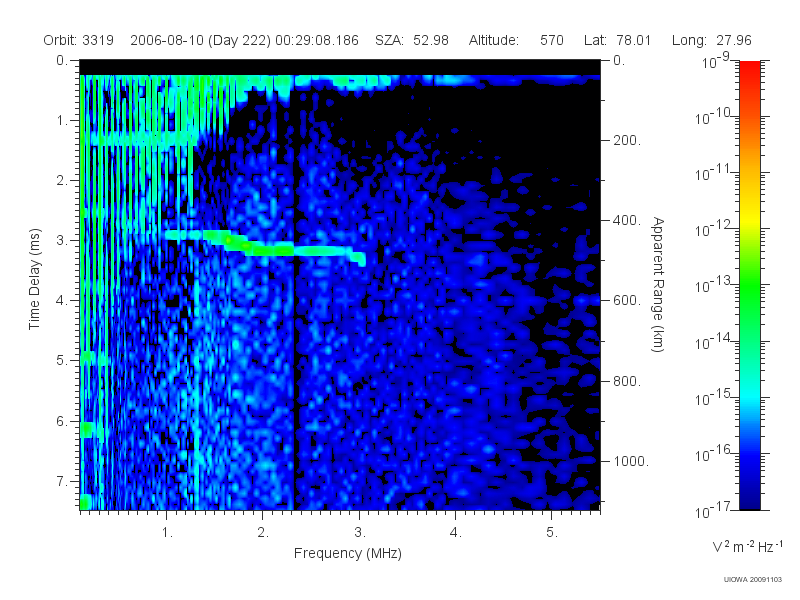Click the 'Orbit: 3319' header text
This screenshot has width=800, height=600.
(x=79, y=40)
